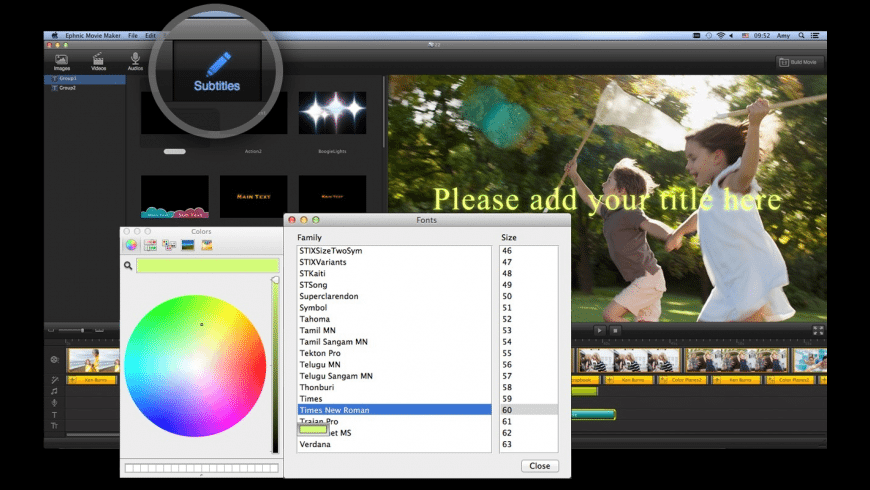The image size is (870, 490).
Task: Select the Thonburi font family
Action: (x=394, y=387)
